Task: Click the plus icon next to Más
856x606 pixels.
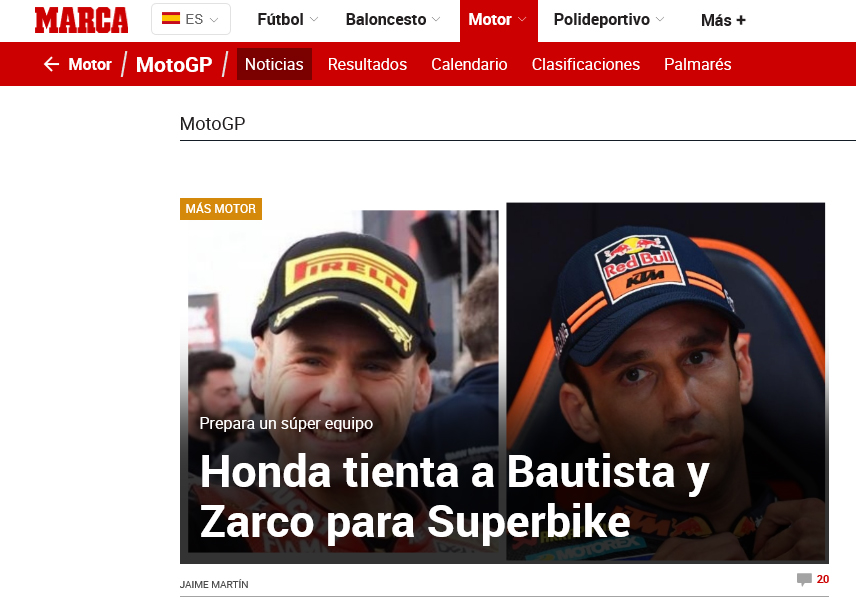Action: (x=741, y=20)
